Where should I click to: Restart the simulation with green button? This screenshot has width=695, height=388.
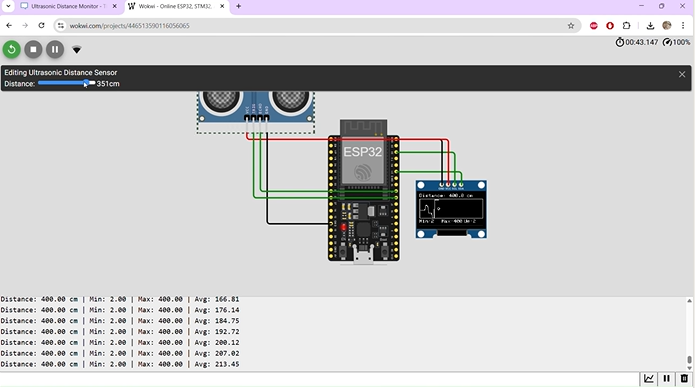(x=12, y=49)
